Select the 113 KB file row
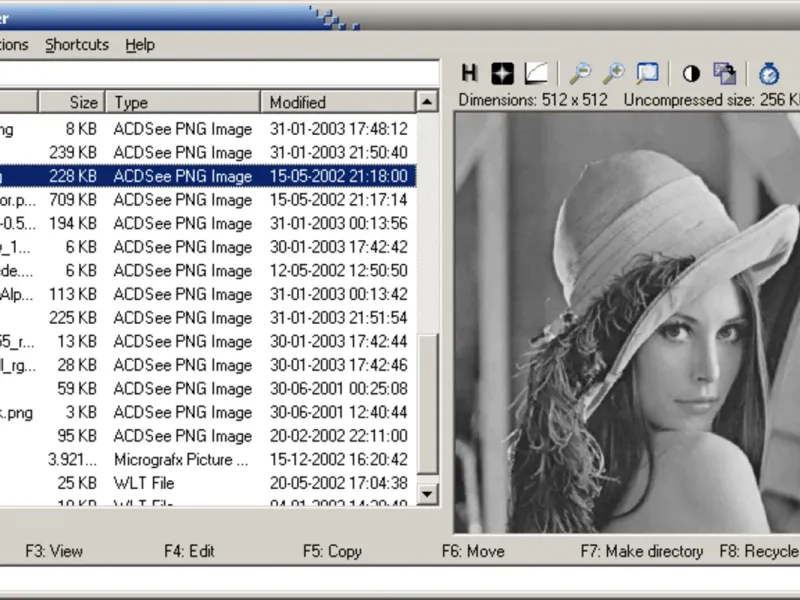Viewport: 800px width, 600px height. 208,294
